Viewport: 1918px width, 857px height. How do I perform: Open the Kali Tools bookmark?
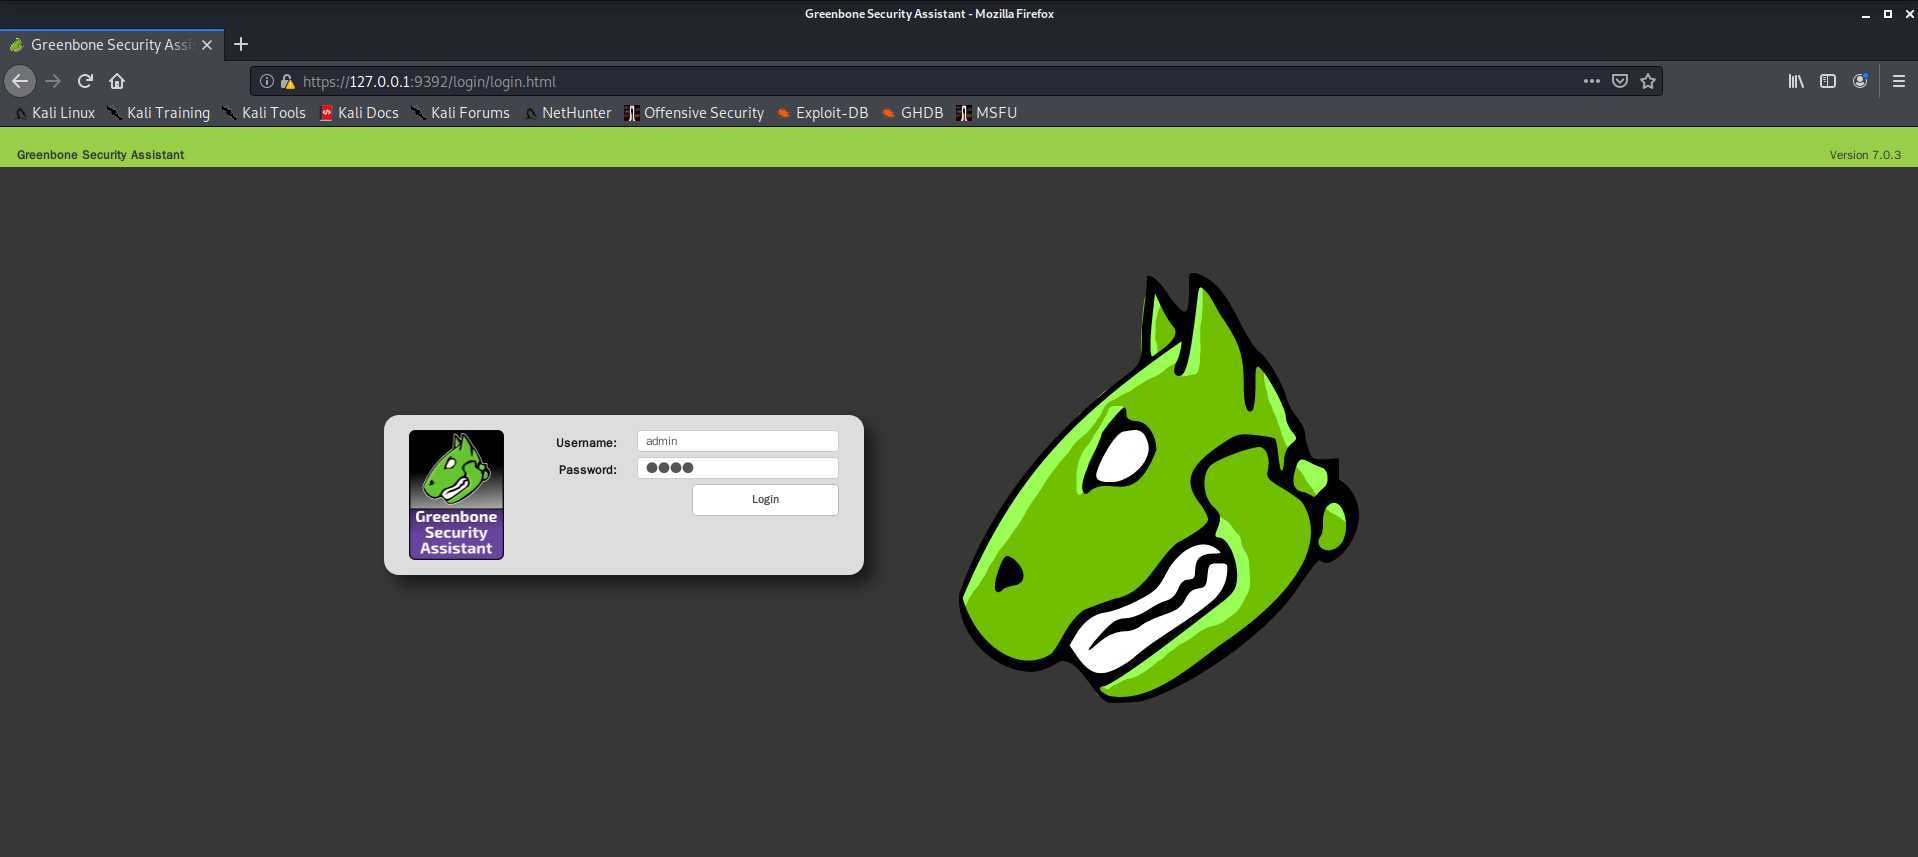coord(264,113)
